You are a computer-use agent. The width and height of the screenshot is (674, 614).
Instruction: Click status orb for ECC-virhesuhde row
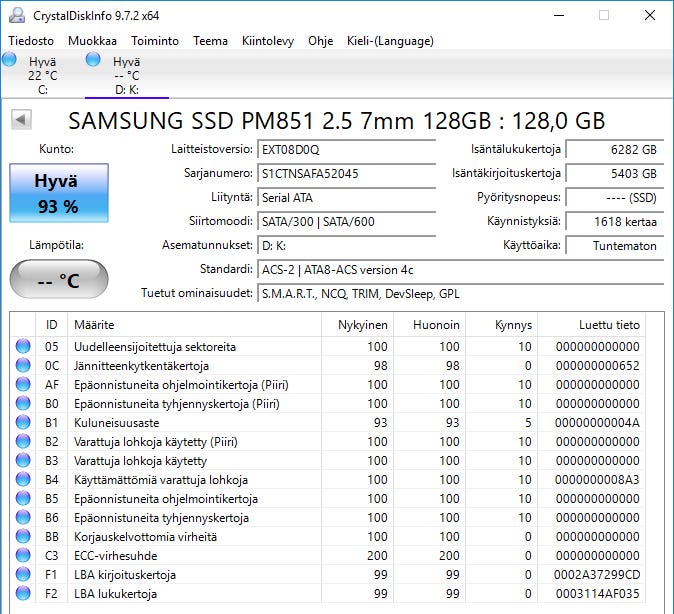(x=23, y=556)
